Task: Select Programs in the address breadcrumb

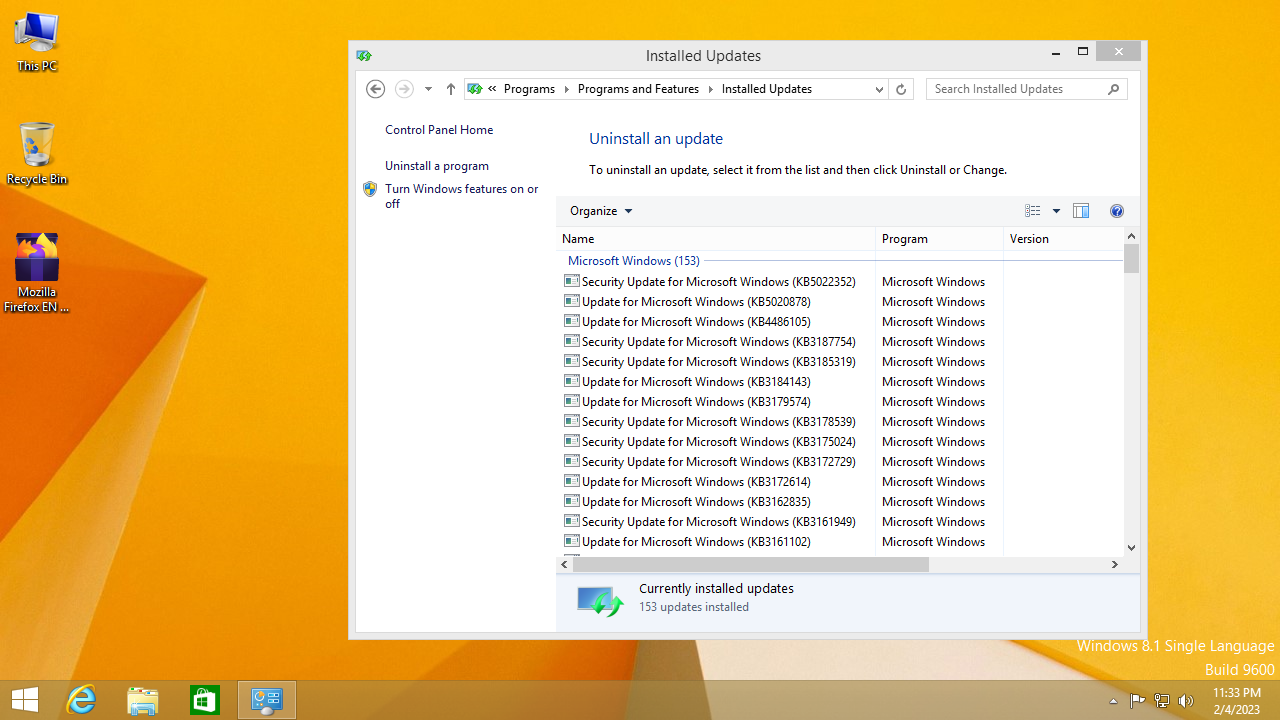Action: 529,89
